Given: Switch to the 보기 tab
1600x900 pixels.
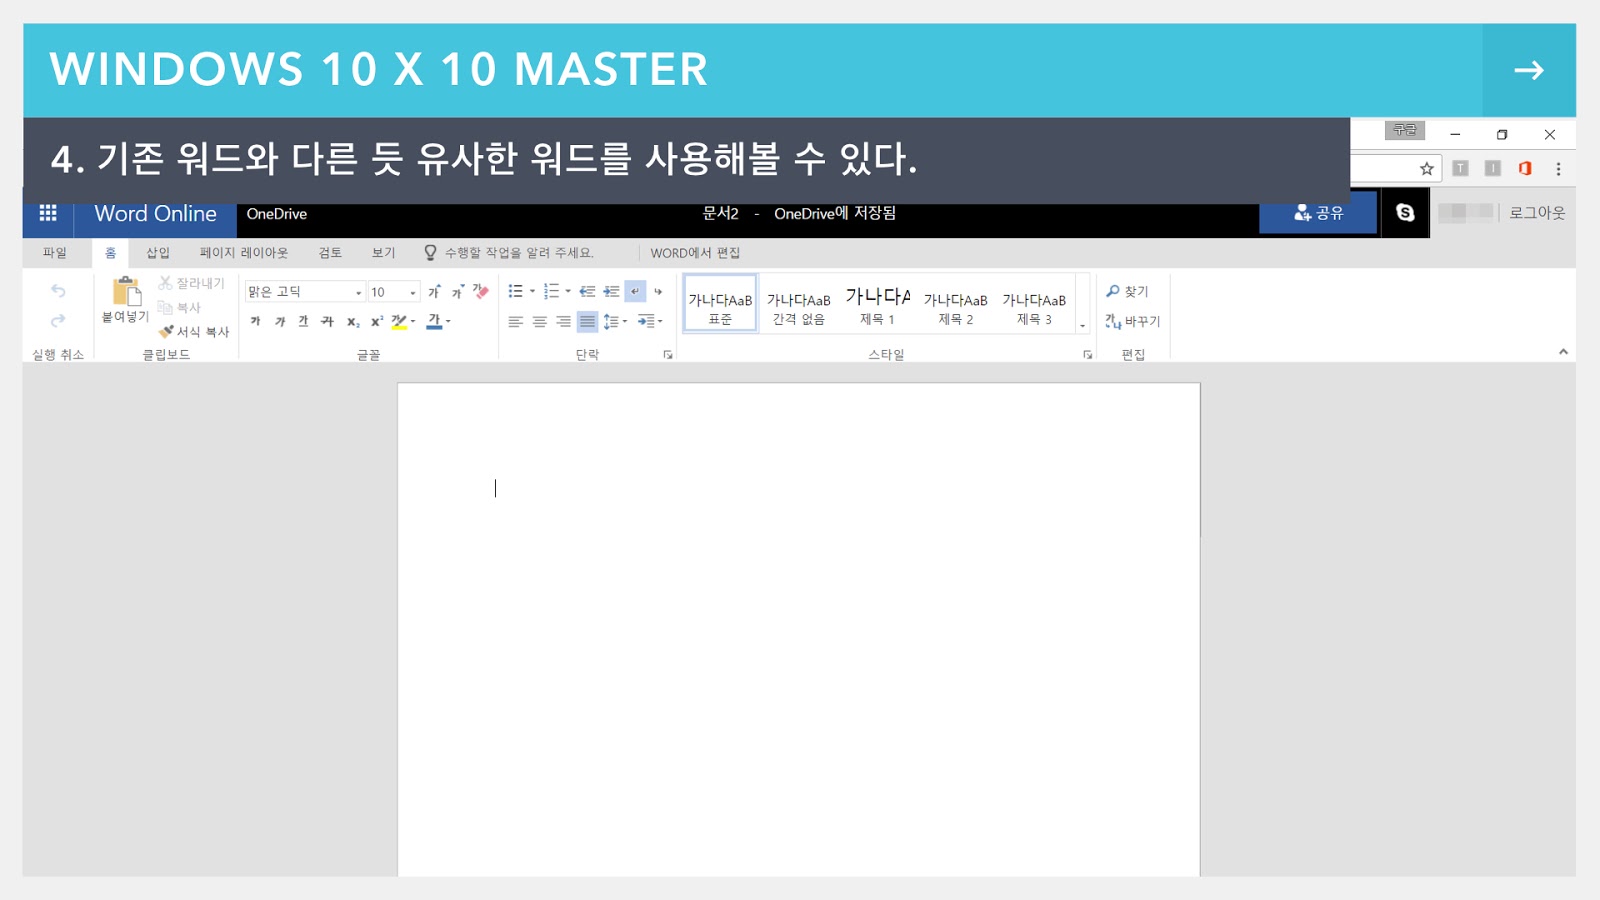Looking at the screenshot, I should point(383,253).
